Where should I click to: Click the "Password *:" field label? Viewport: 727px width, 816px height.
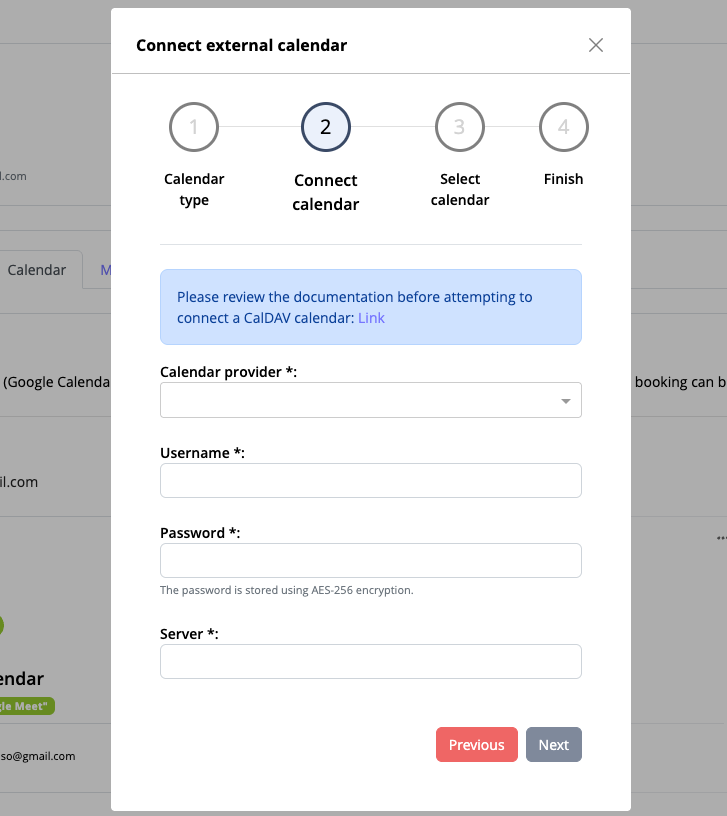200,533
